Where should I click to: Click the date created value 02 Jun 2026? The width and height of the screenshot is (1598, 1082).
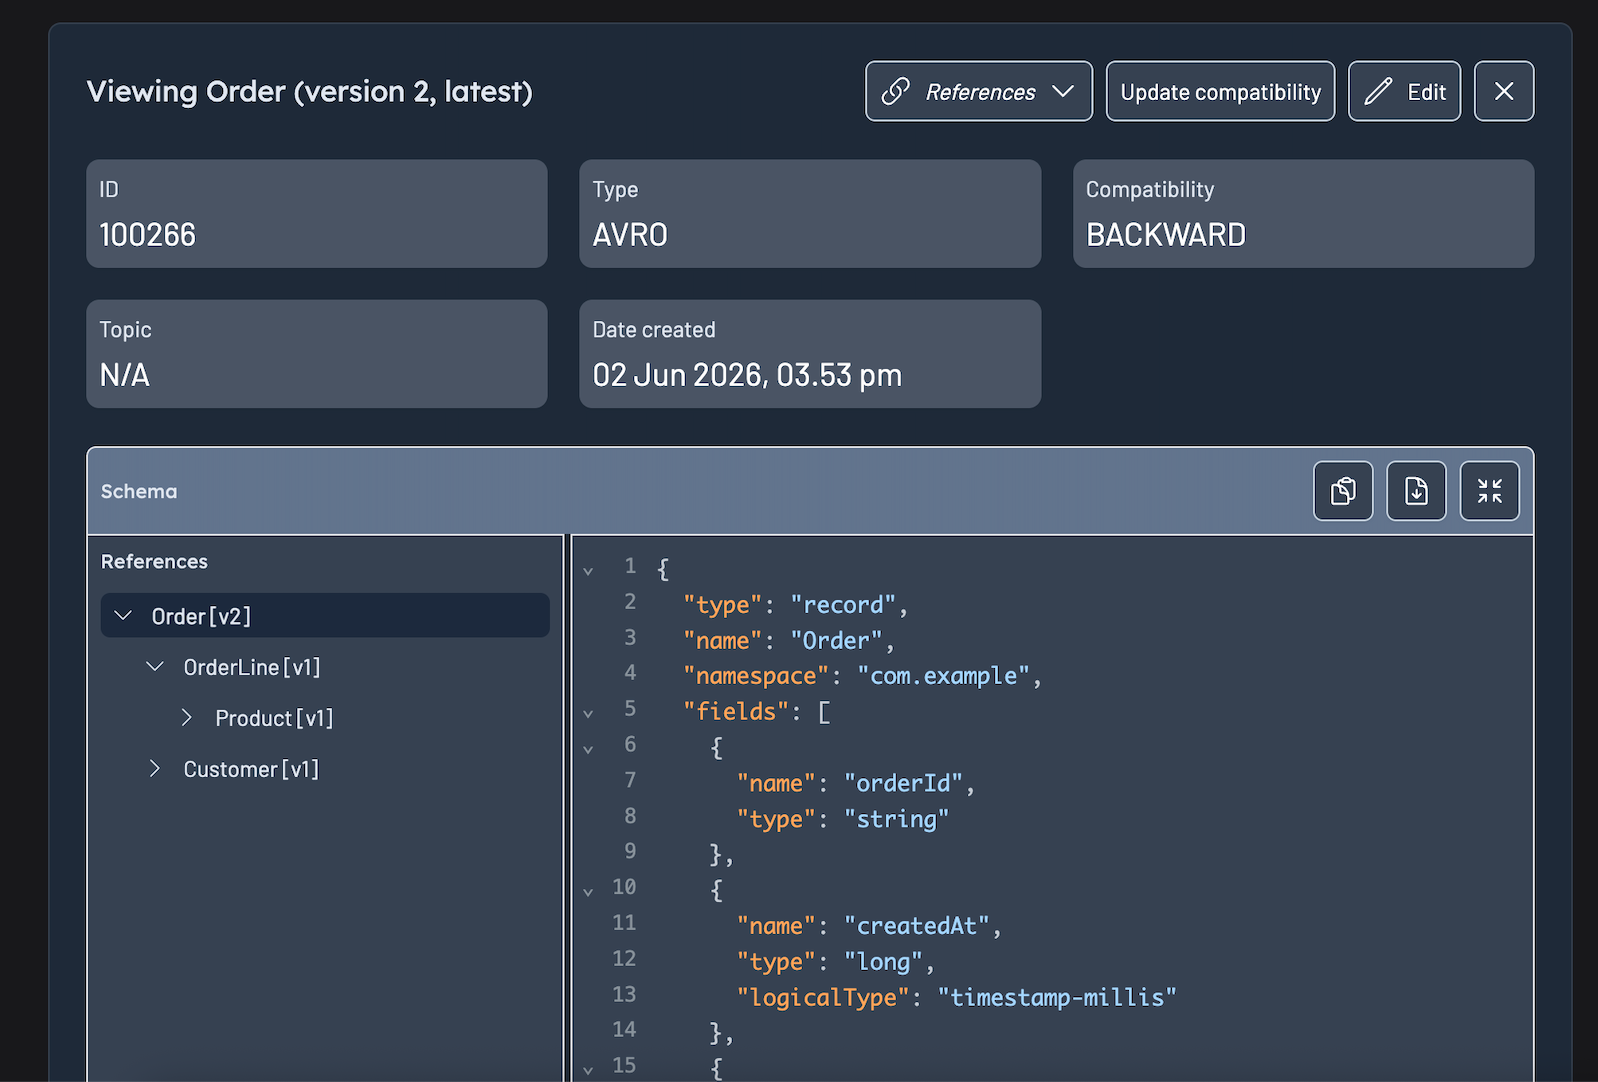pos(747,375)
